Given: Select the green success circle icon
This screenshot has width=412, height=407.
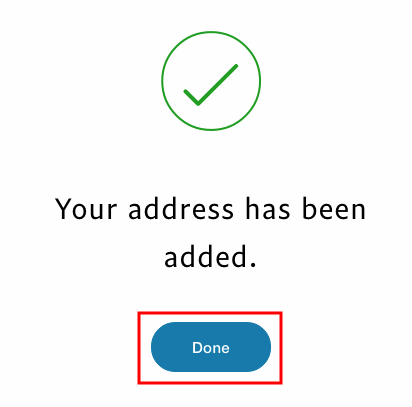Looking at the screenshot, I should (211, 81).
